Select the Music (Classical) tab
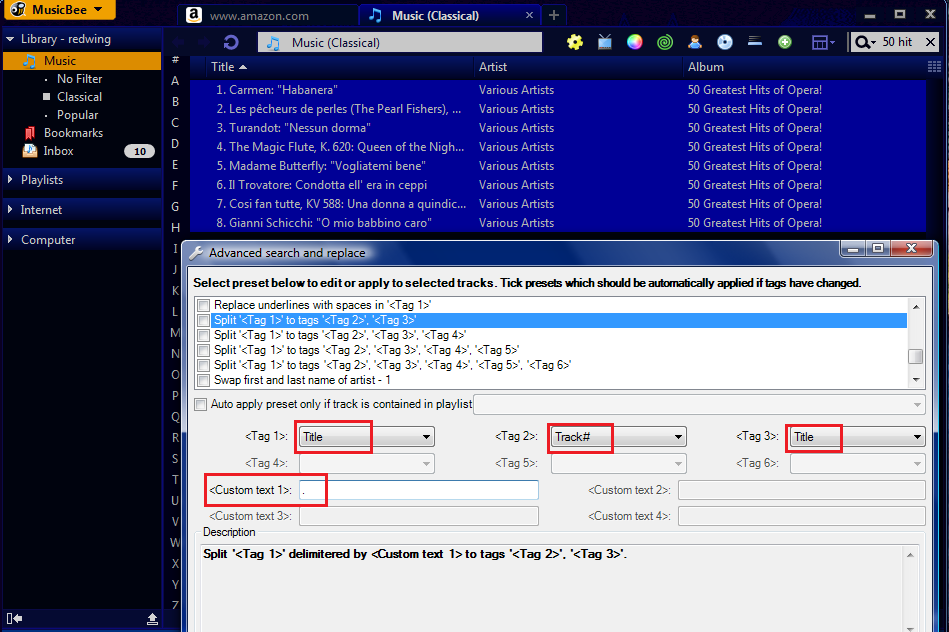 (435, 16)
